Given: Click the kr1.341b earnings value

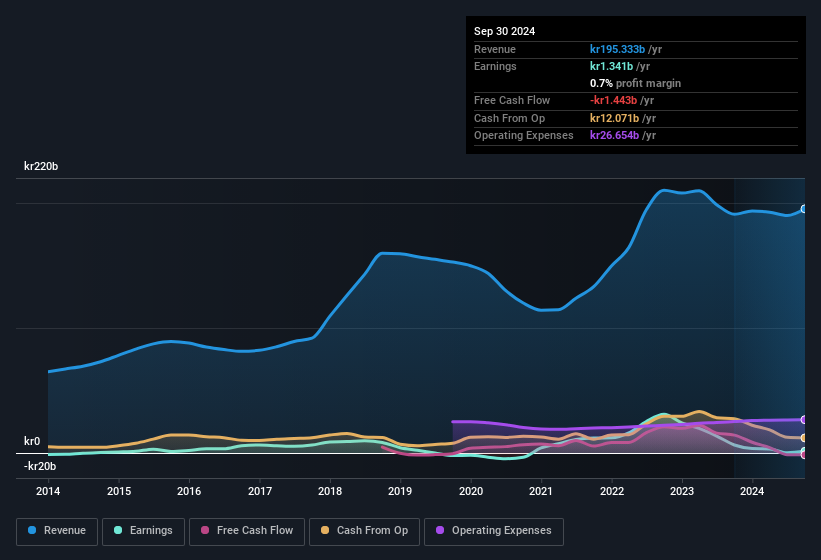Looking at the screenshot, I should [612, 66].
